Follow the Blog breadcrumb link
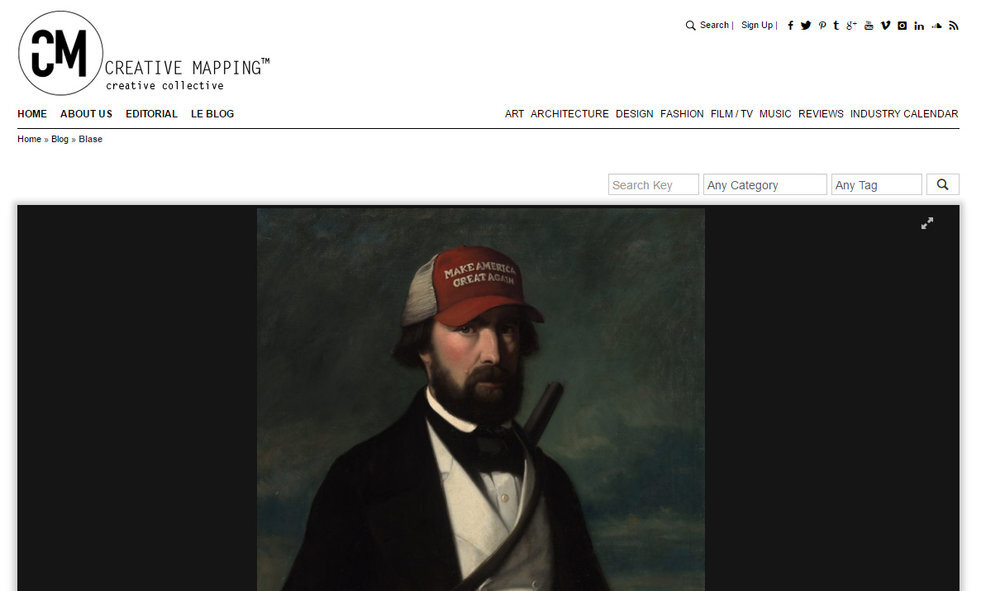Image resolution: width=1000 pixels, height=591 pixels. pos(60,139)
